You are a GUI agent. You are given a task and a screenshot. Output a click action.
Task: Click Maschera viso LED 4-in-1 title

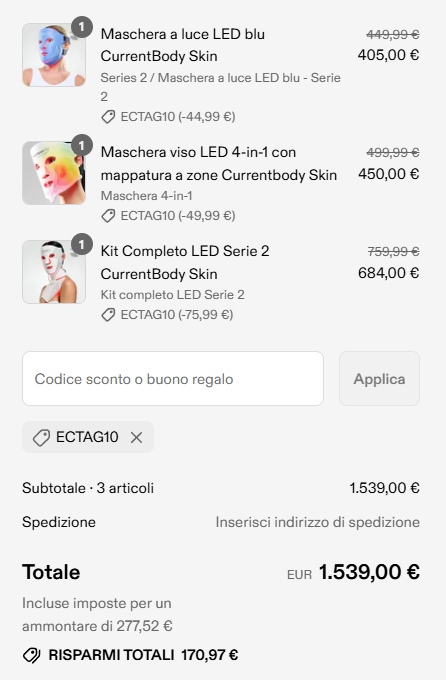pyautogui.click(x=219, y=163)
